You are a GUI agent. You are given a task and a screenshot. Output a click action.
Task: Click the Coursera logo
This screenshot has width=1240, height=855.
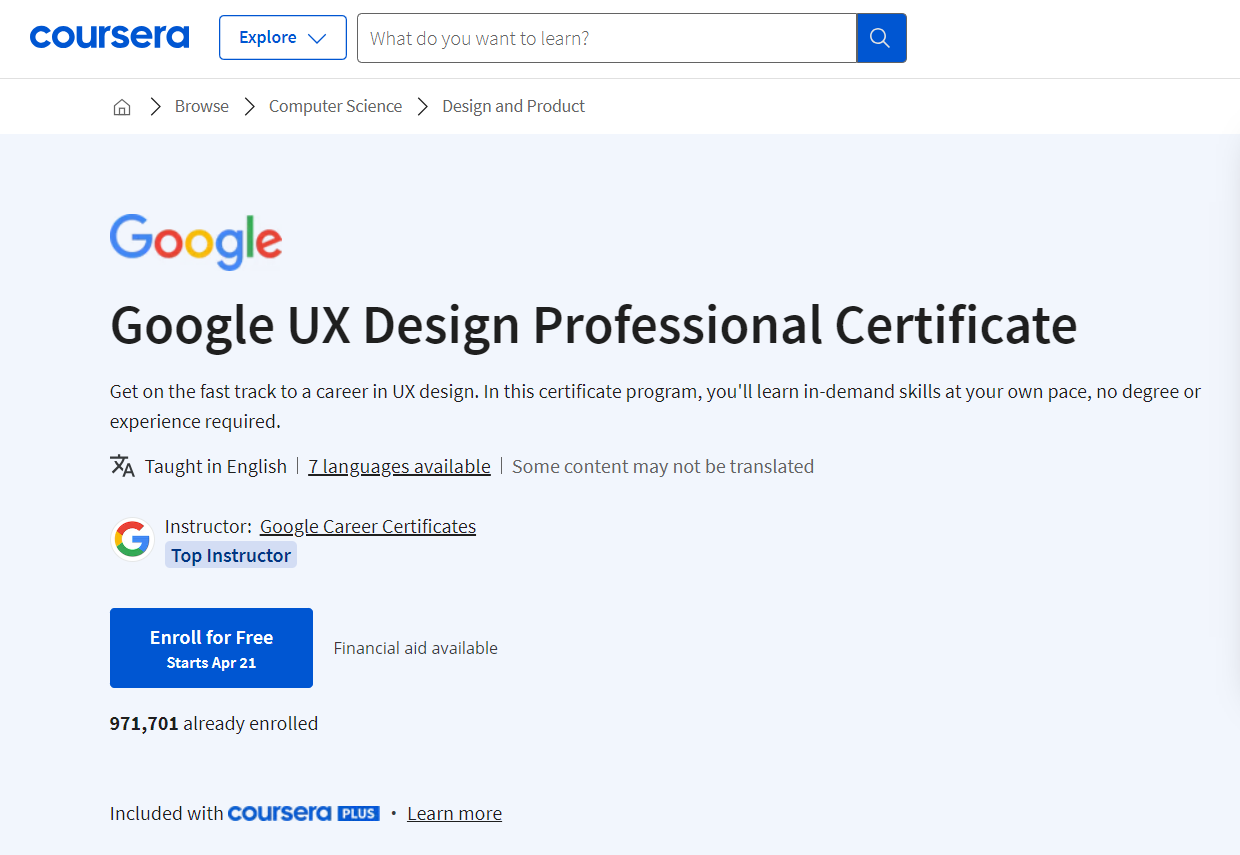[109, 36]
